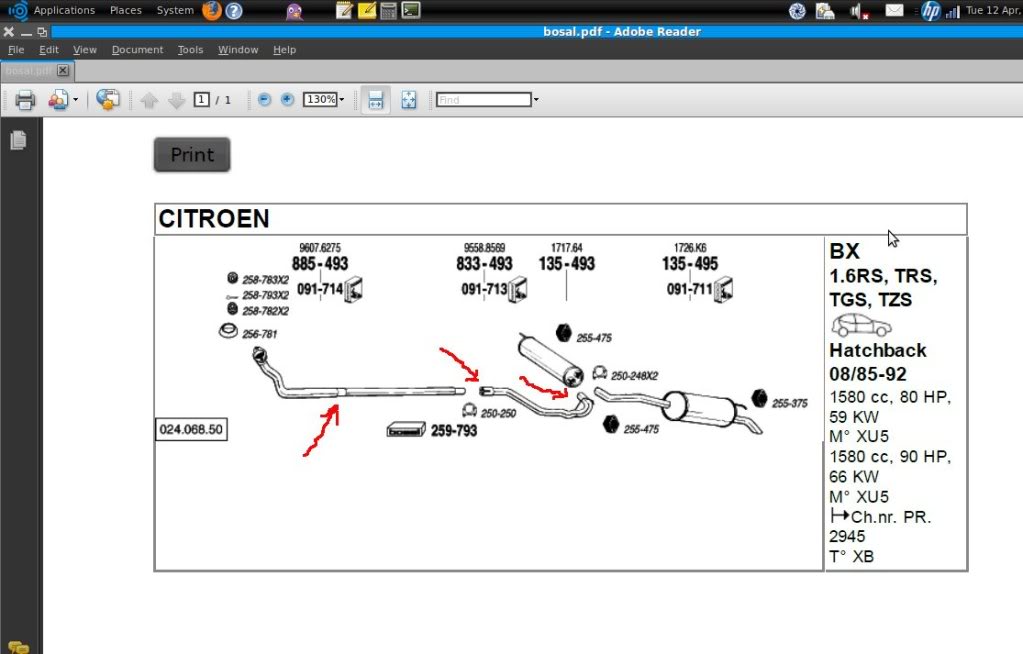Click the page number field
Viewport: 1023px width, 654px height.
click(x=201, y=99)
